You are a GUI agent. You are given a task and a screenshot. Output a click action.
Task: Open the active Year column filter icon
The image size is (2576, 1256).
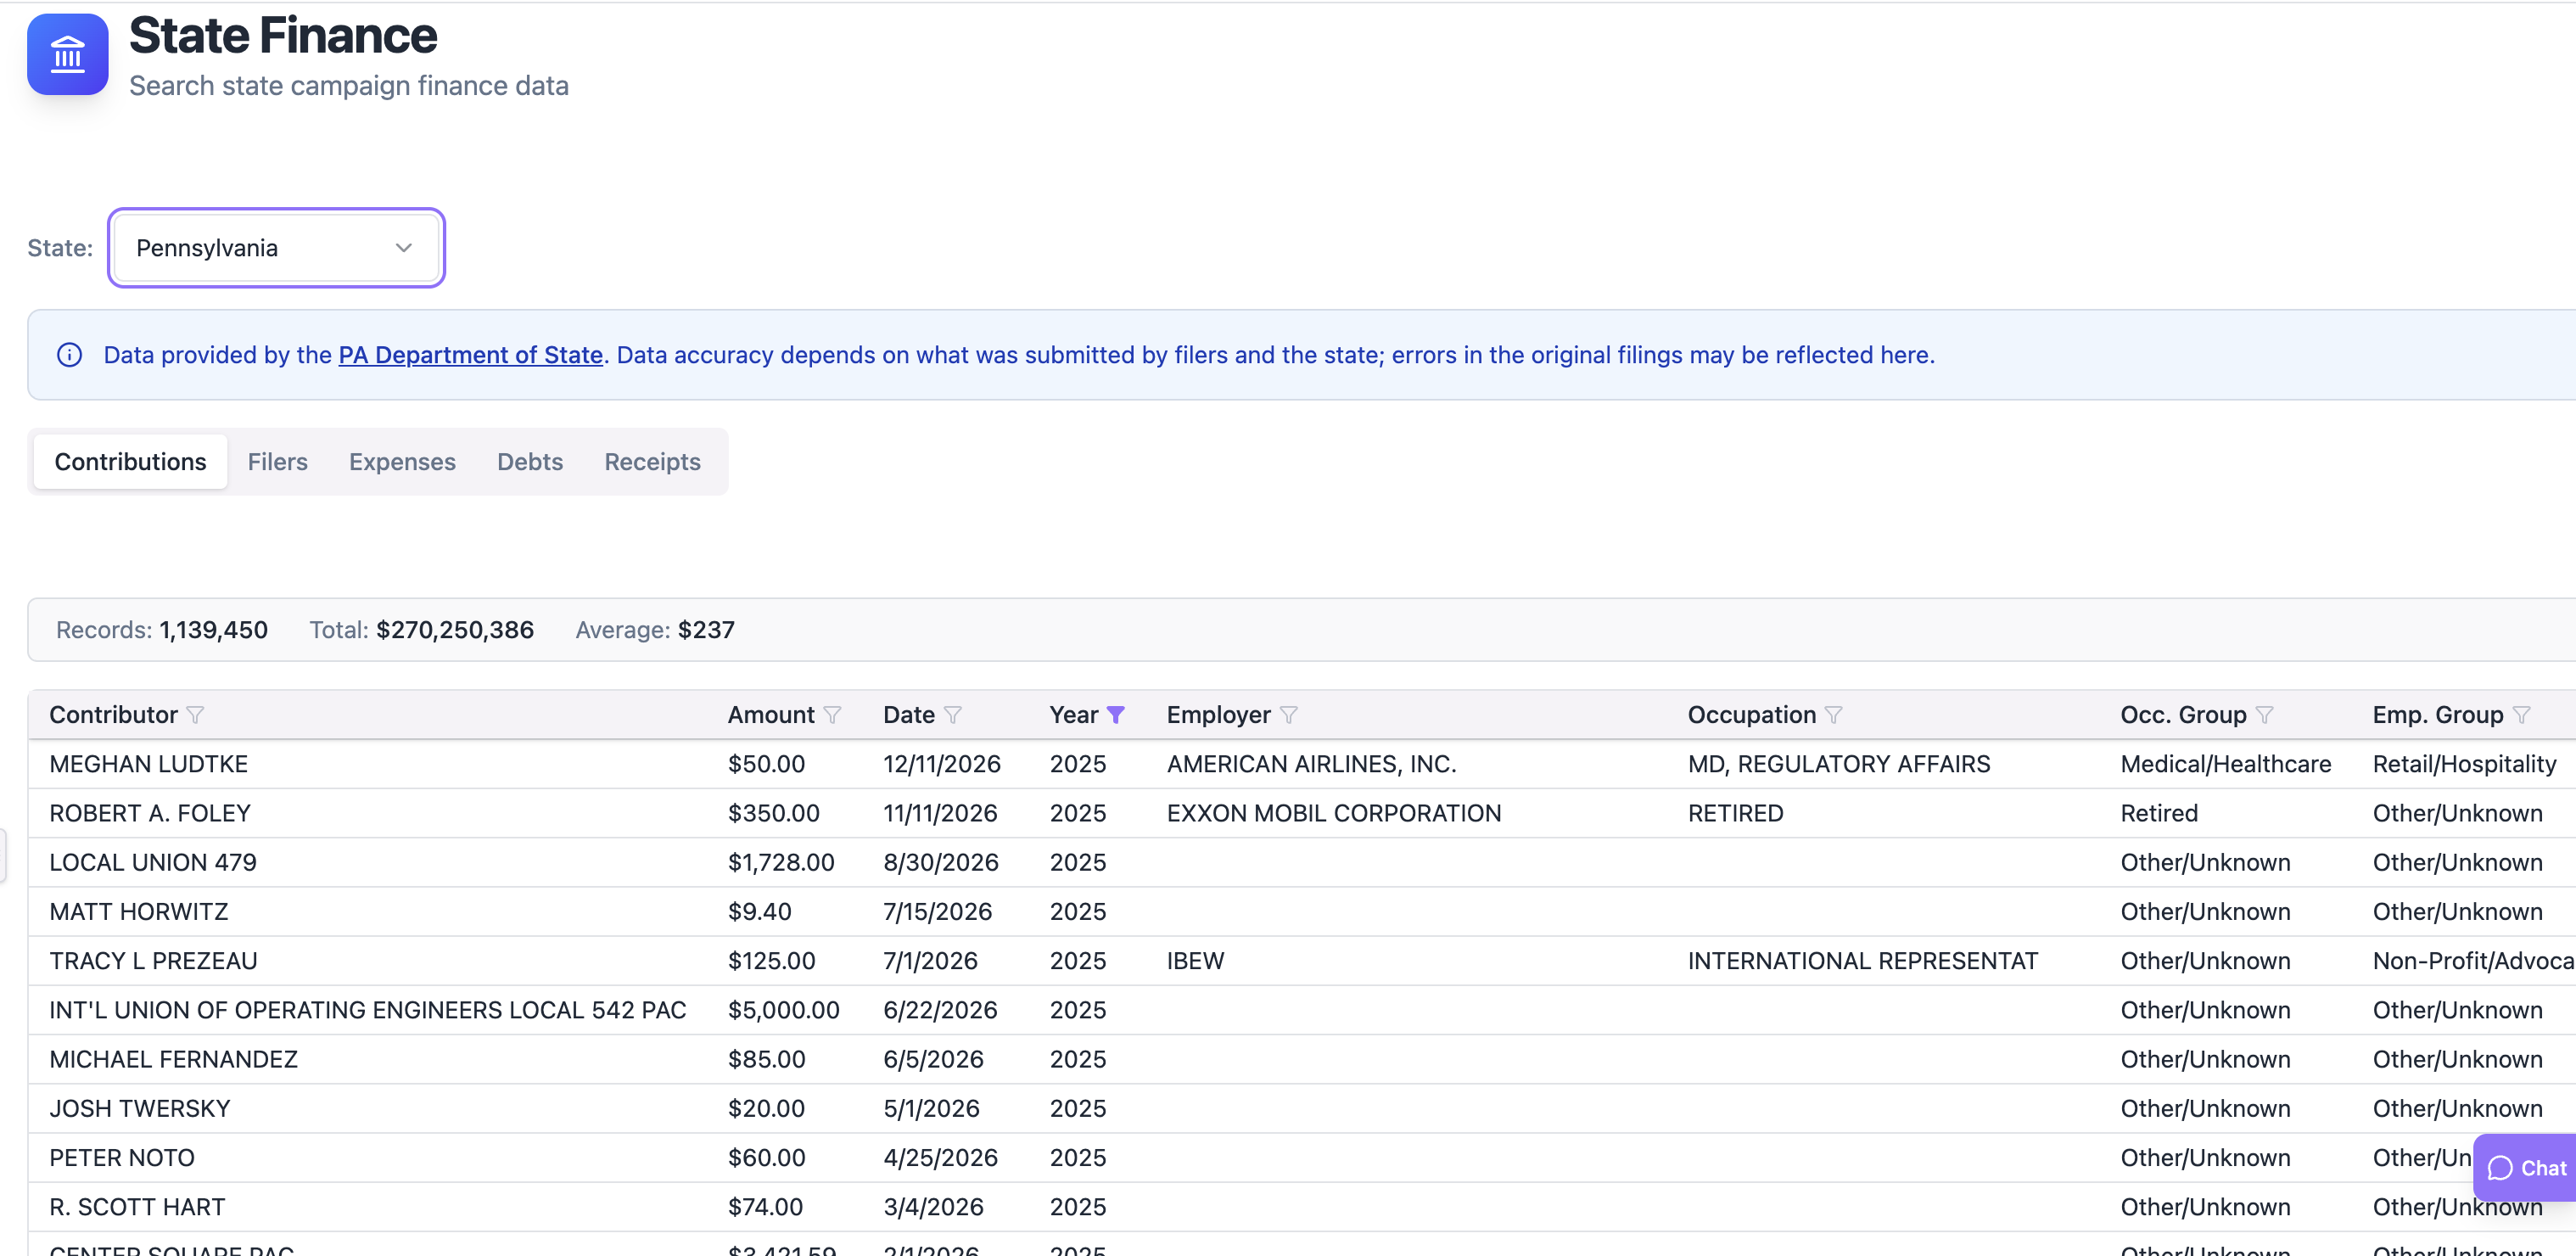pos(1116,715)
